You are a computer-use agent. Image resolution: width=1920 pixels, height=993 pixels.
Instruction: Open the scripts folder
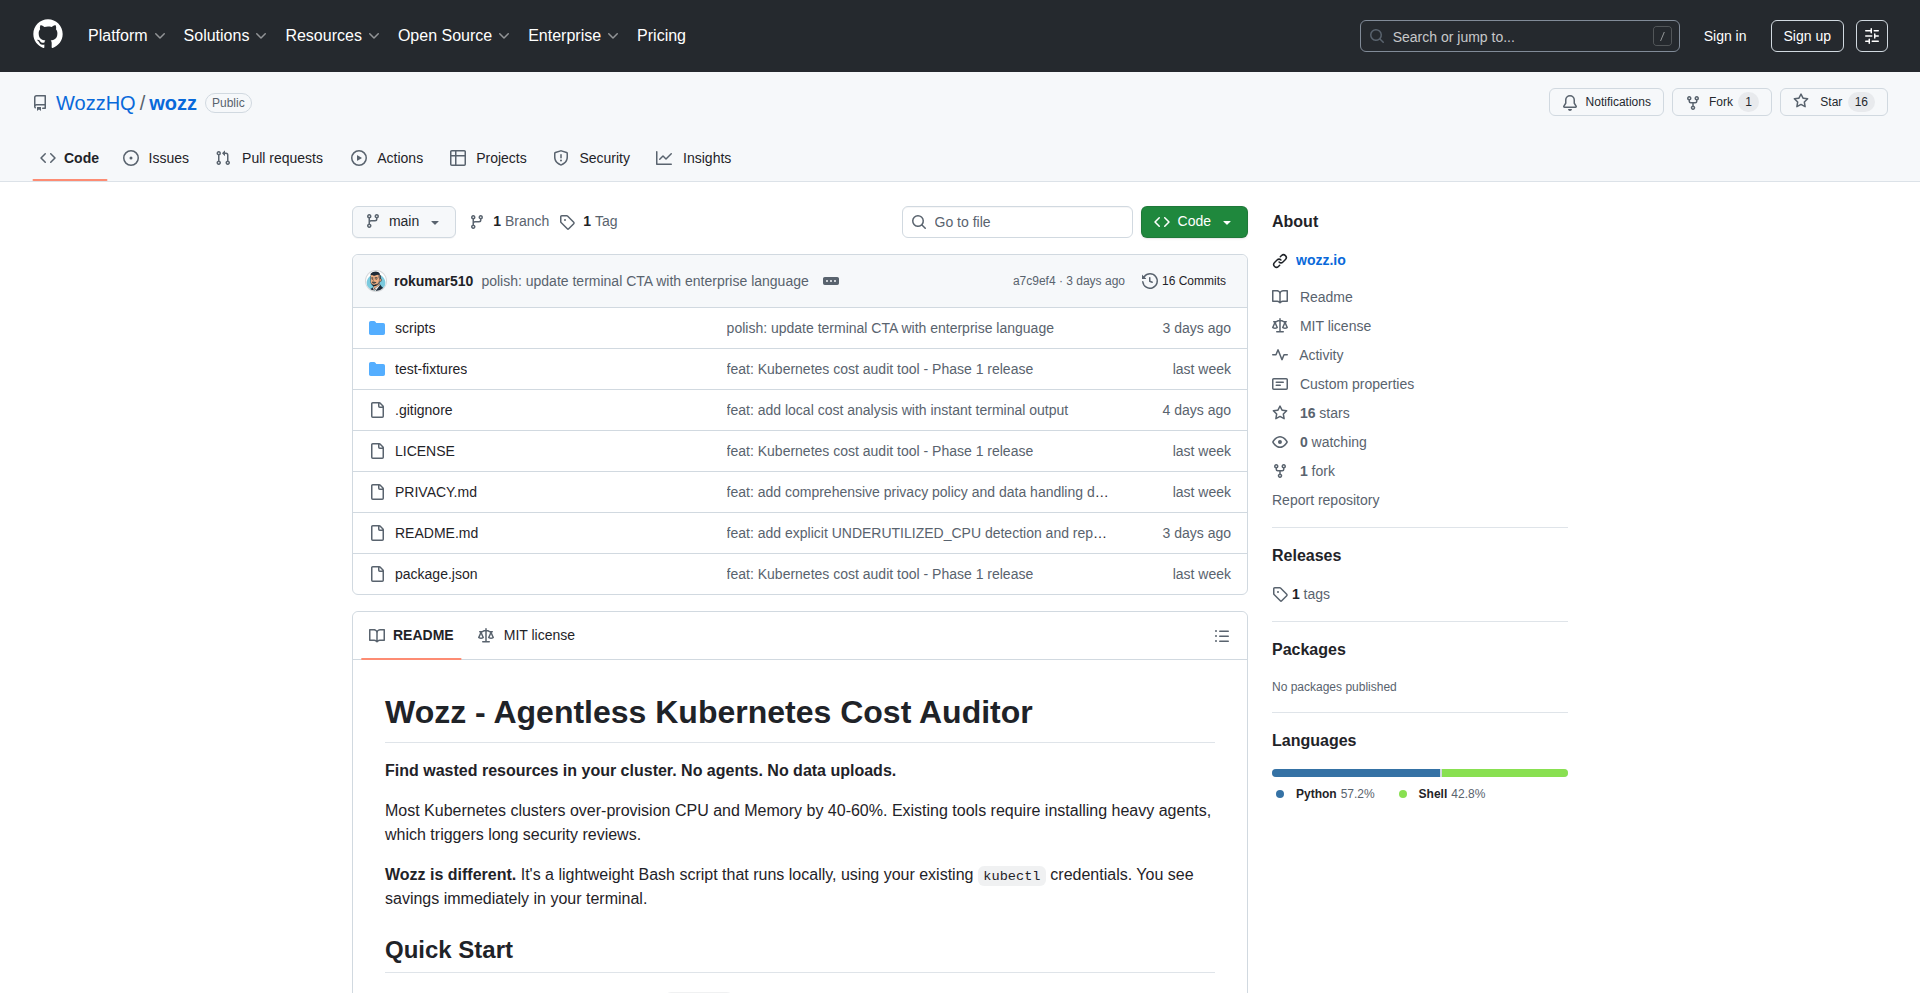click(414, 327)
